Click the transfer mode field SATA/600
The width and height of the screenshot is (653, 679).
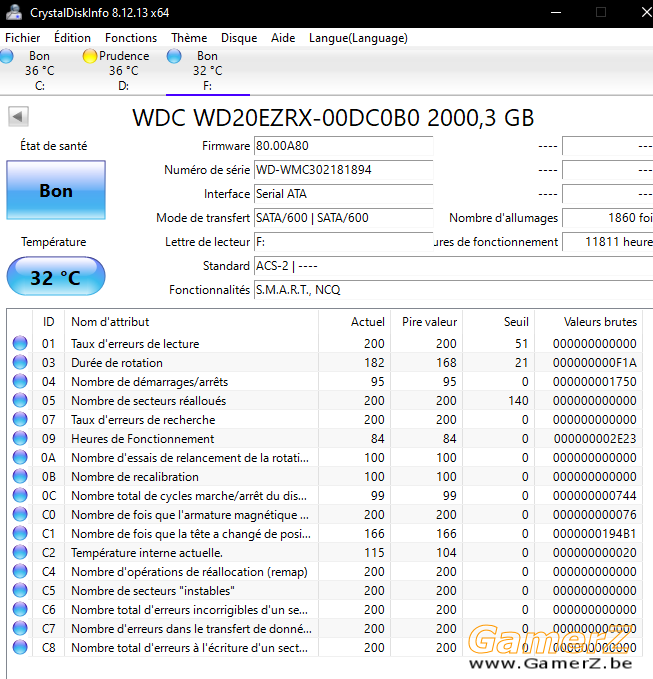click(x=343, y=218)
